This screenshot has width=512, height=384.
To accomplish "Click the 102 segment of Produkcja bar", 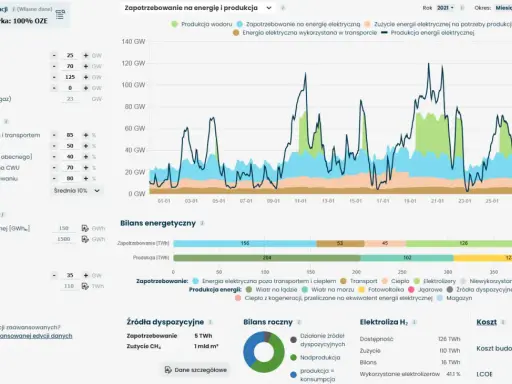I will click(x=407, y=258).
